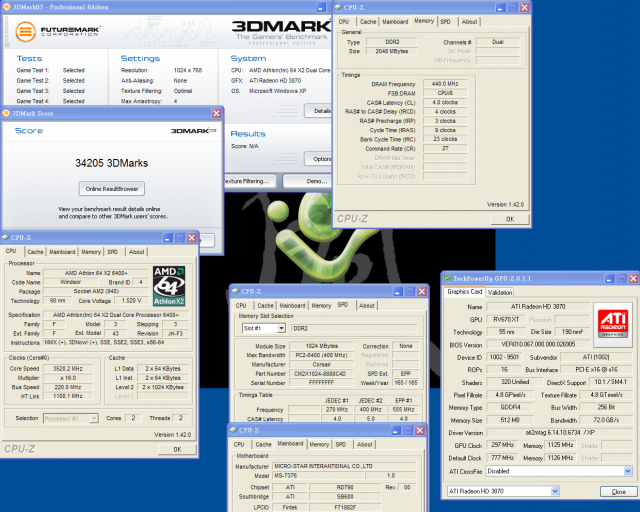
Task: Close the CPU-Z processor window
Action: pos(191,238)
